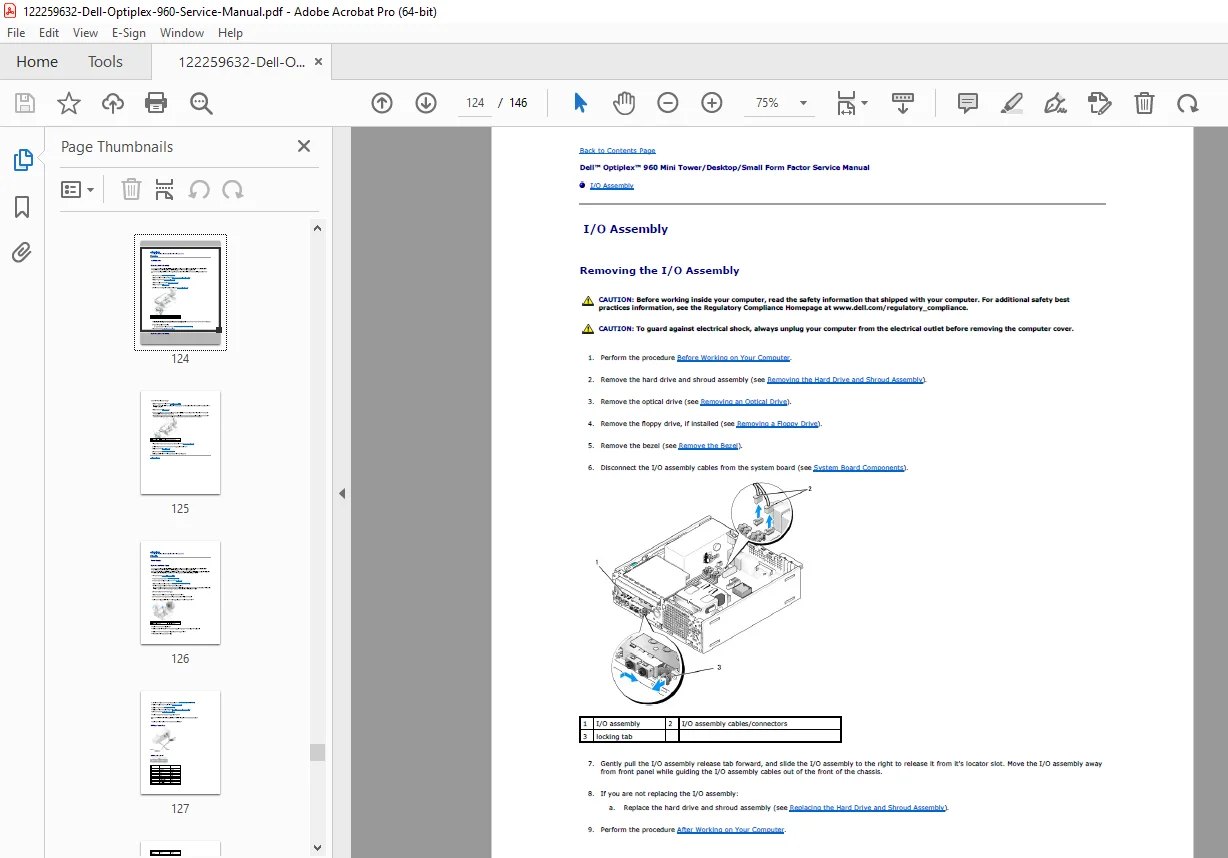Viewport: 1228px width, 858px height.
Task: Follow the Back to Contents Page link
Action: pos(617,151)
